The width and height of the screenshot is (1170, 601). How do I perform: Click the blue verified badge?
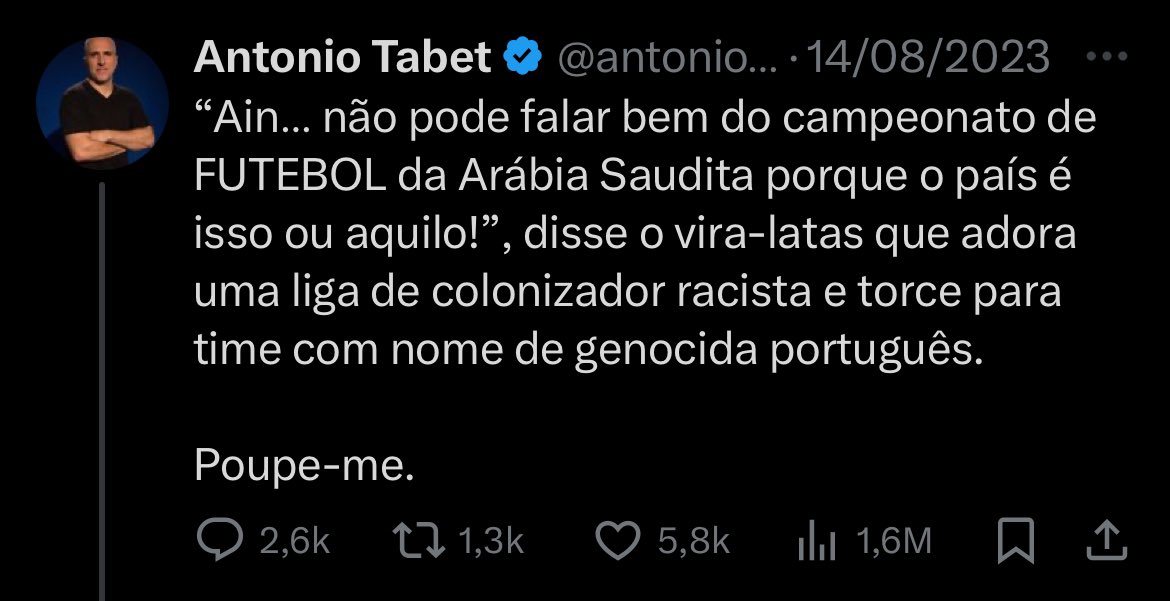[x=522, y=59]
